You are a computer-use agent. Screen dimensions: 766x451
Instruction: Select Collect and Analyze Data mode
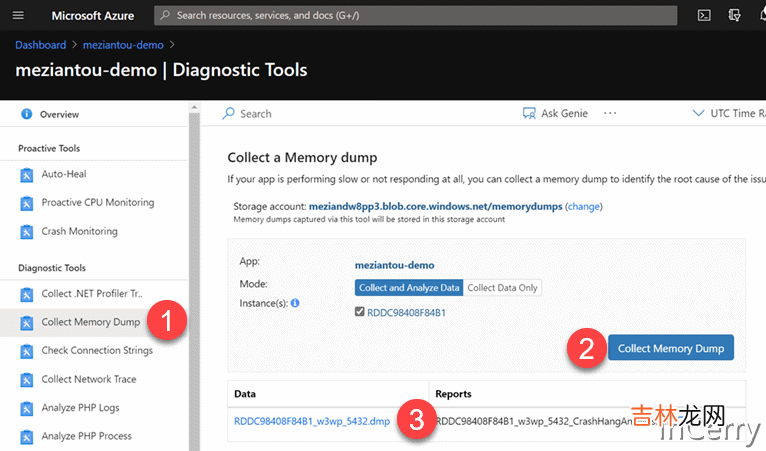click(x=408, y=288)
